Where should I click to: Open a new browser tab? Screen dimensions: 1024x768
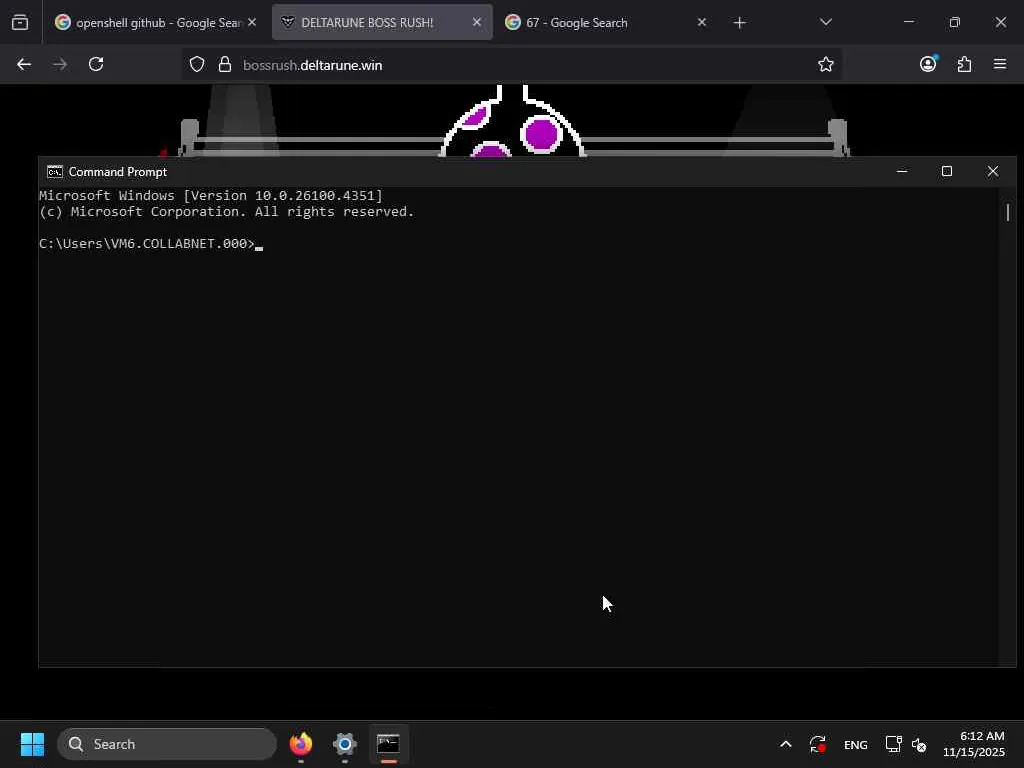[x=739, y=23]
